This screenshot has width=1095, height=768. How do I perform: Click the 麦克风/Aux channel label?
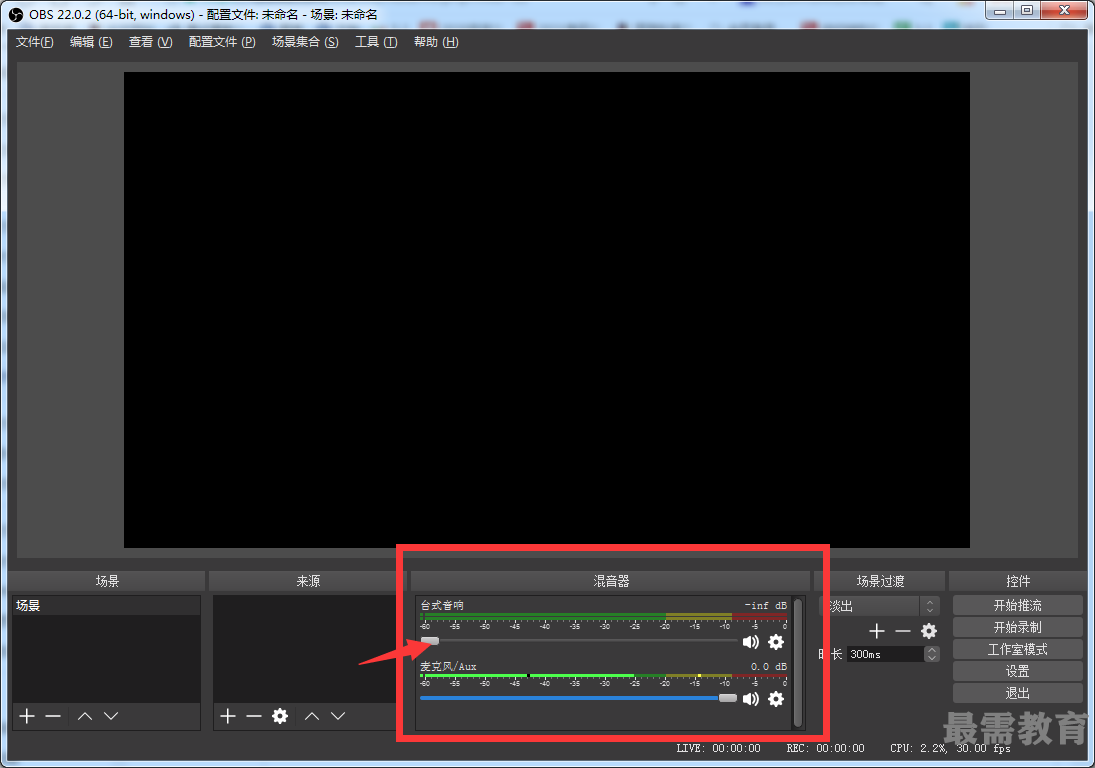pyautogui.click(x=448, y=667)
